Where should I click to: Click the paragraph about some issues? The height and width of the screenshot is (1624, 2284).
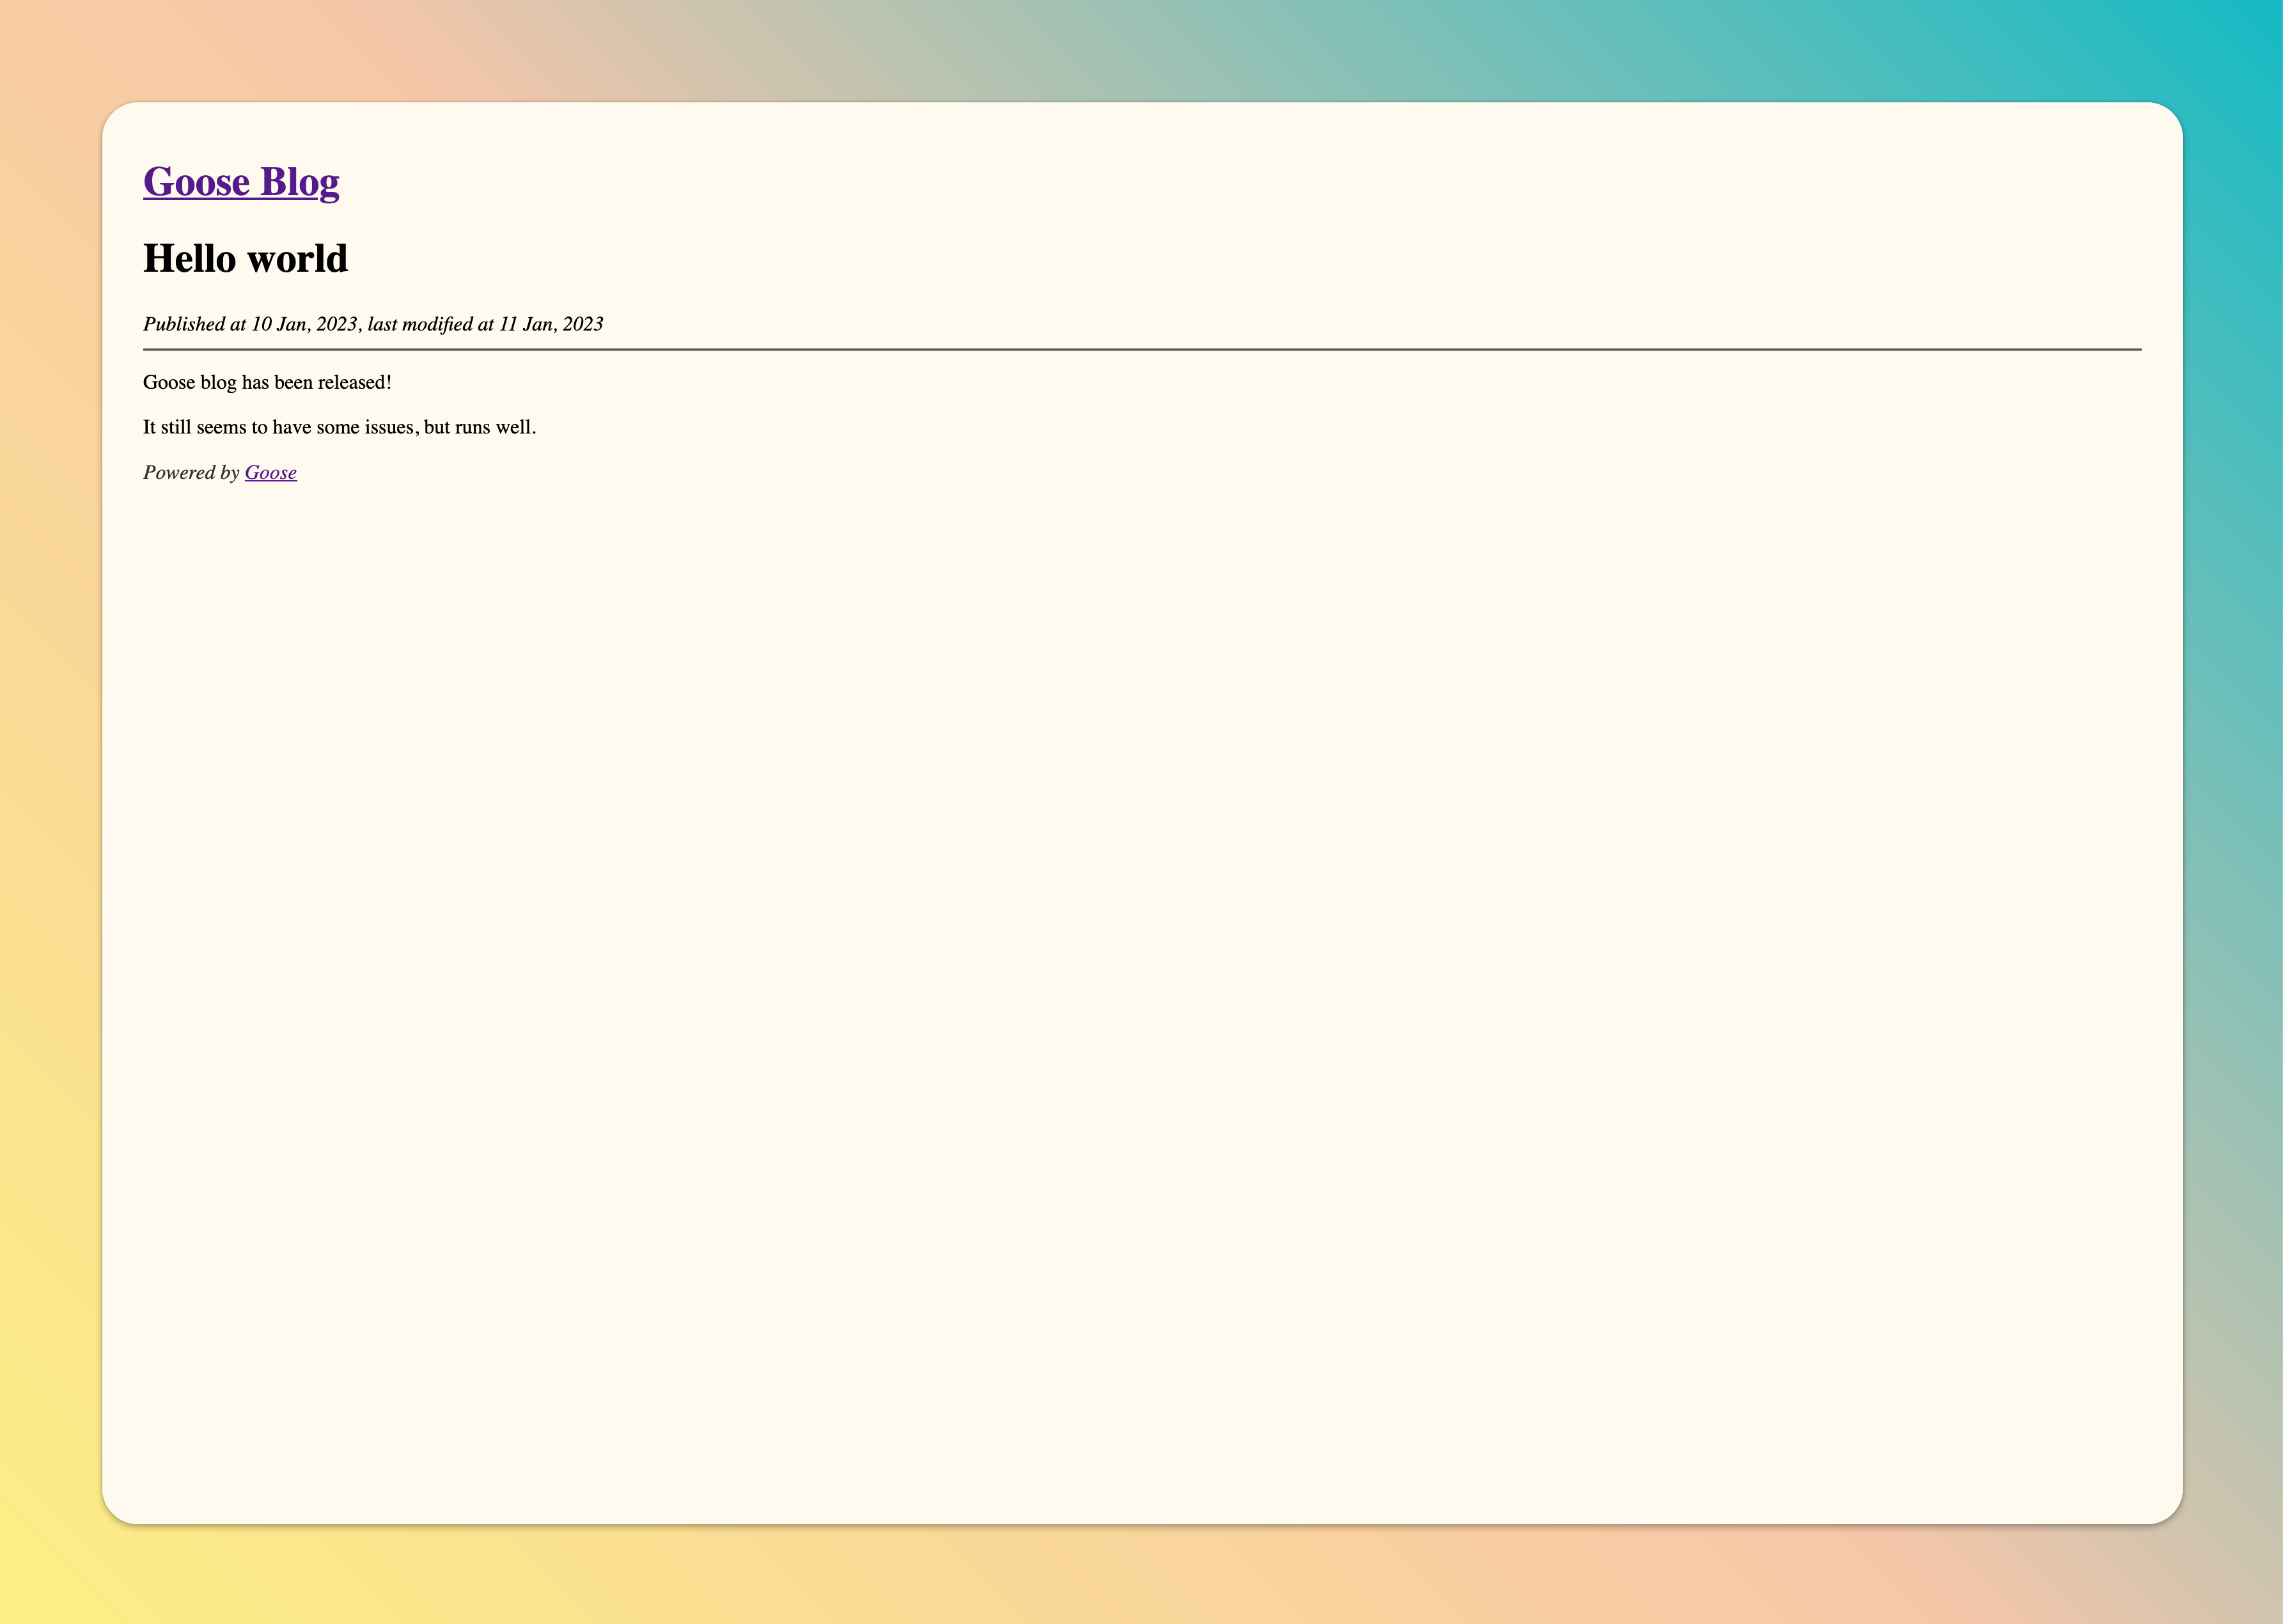(x=339, y=428)
